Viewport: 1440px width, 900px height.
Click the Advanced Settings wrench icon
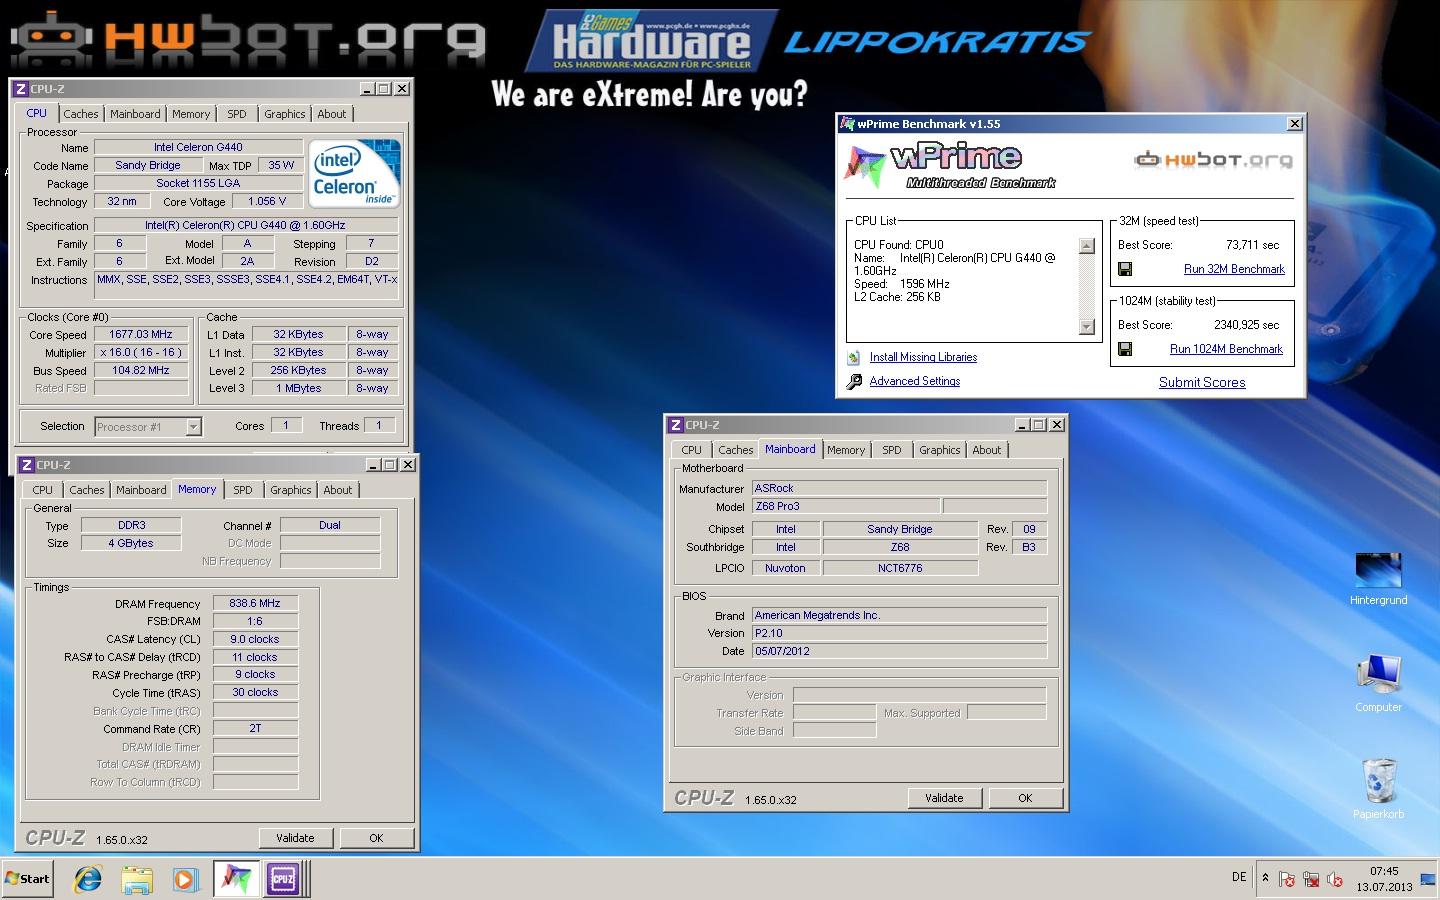pos(854,381)
